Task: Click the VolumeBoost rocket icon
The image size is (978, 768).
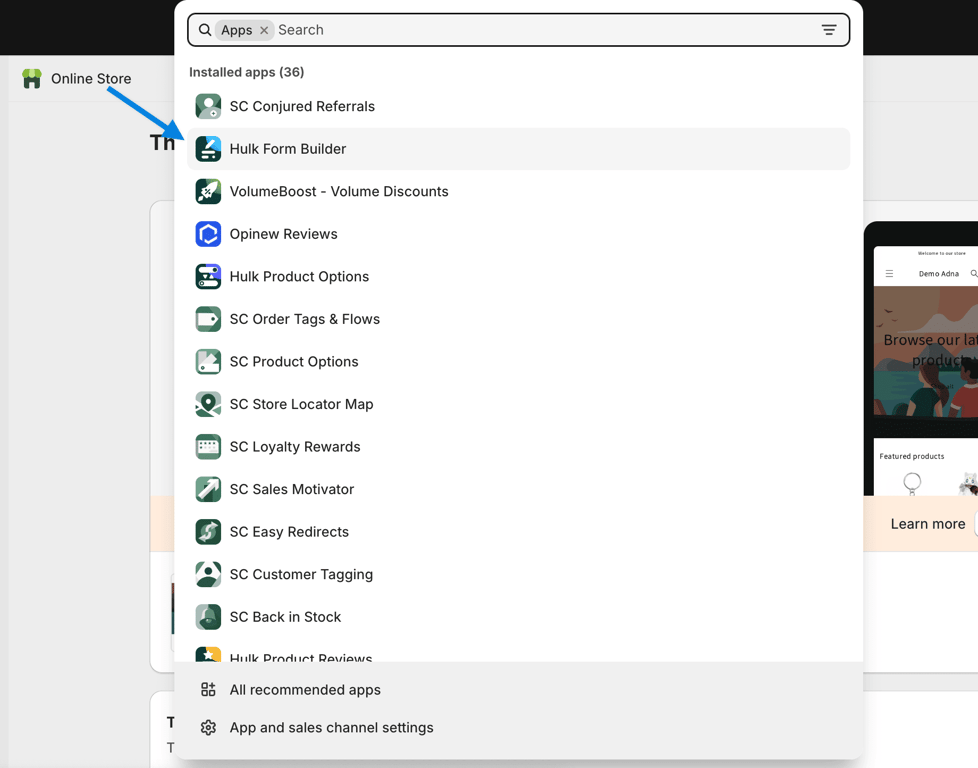Action: [x=208, y=191]
